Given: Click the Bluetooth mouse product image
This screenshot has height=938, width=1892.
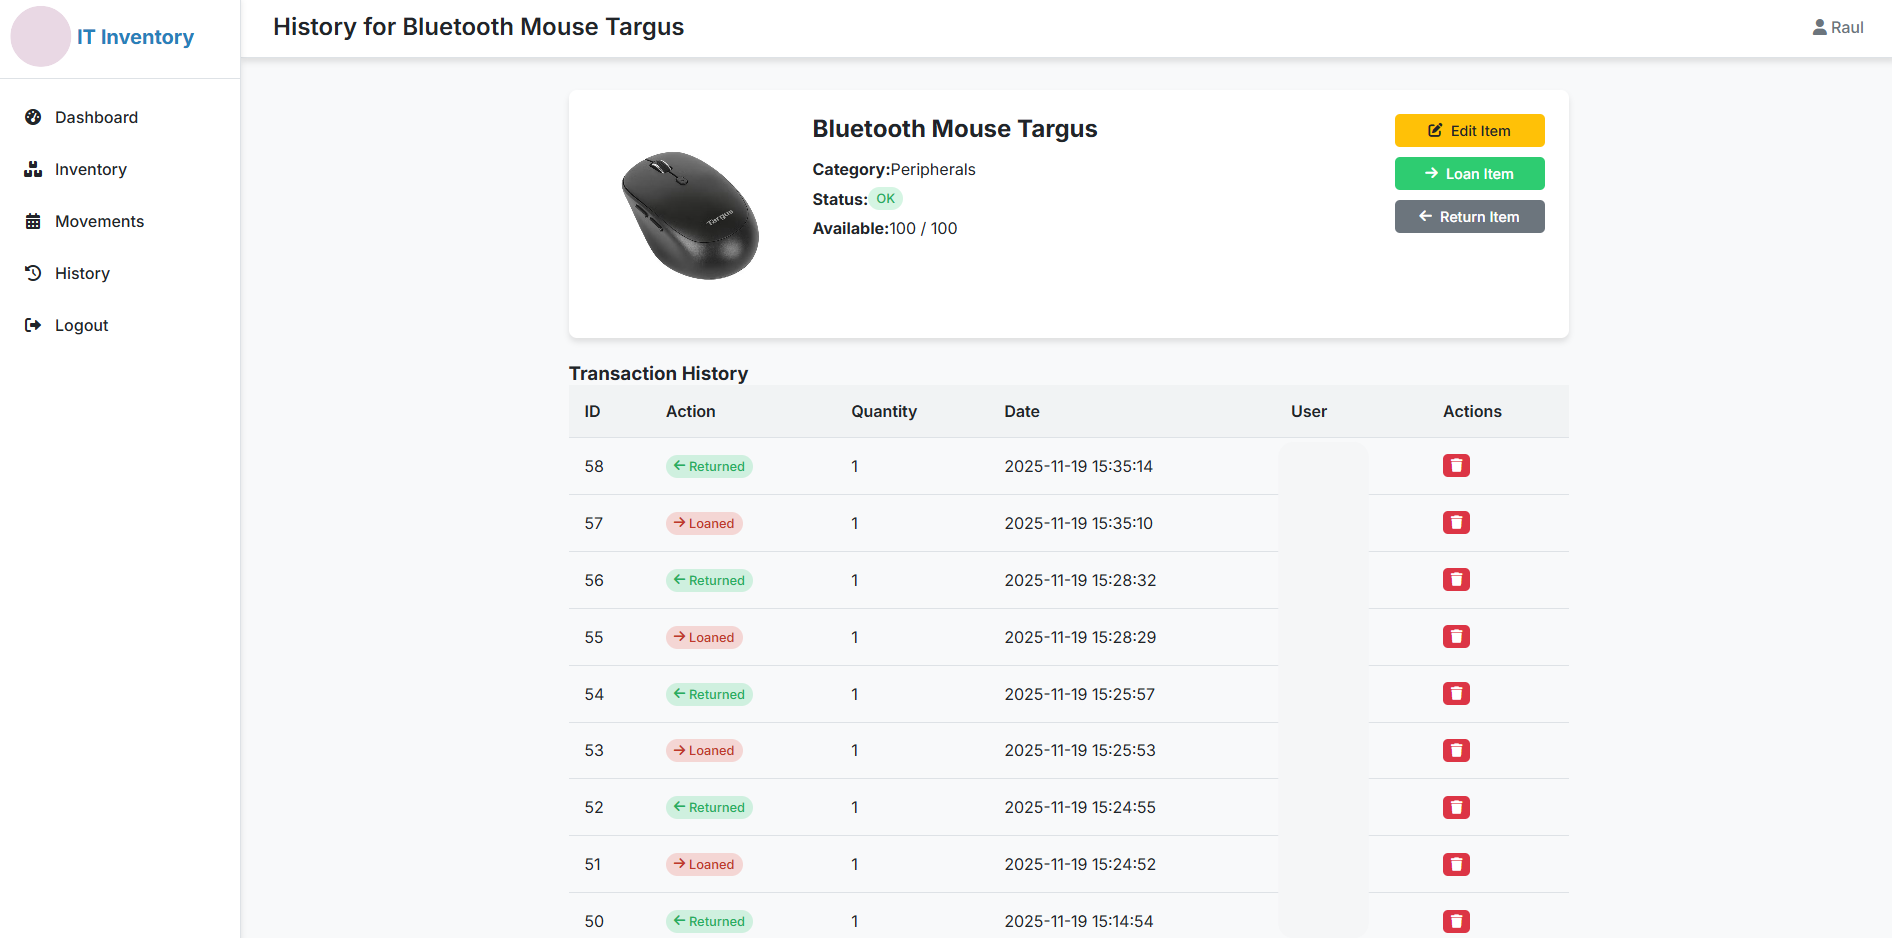Looking at the screenshot, I should pos(690,214).
